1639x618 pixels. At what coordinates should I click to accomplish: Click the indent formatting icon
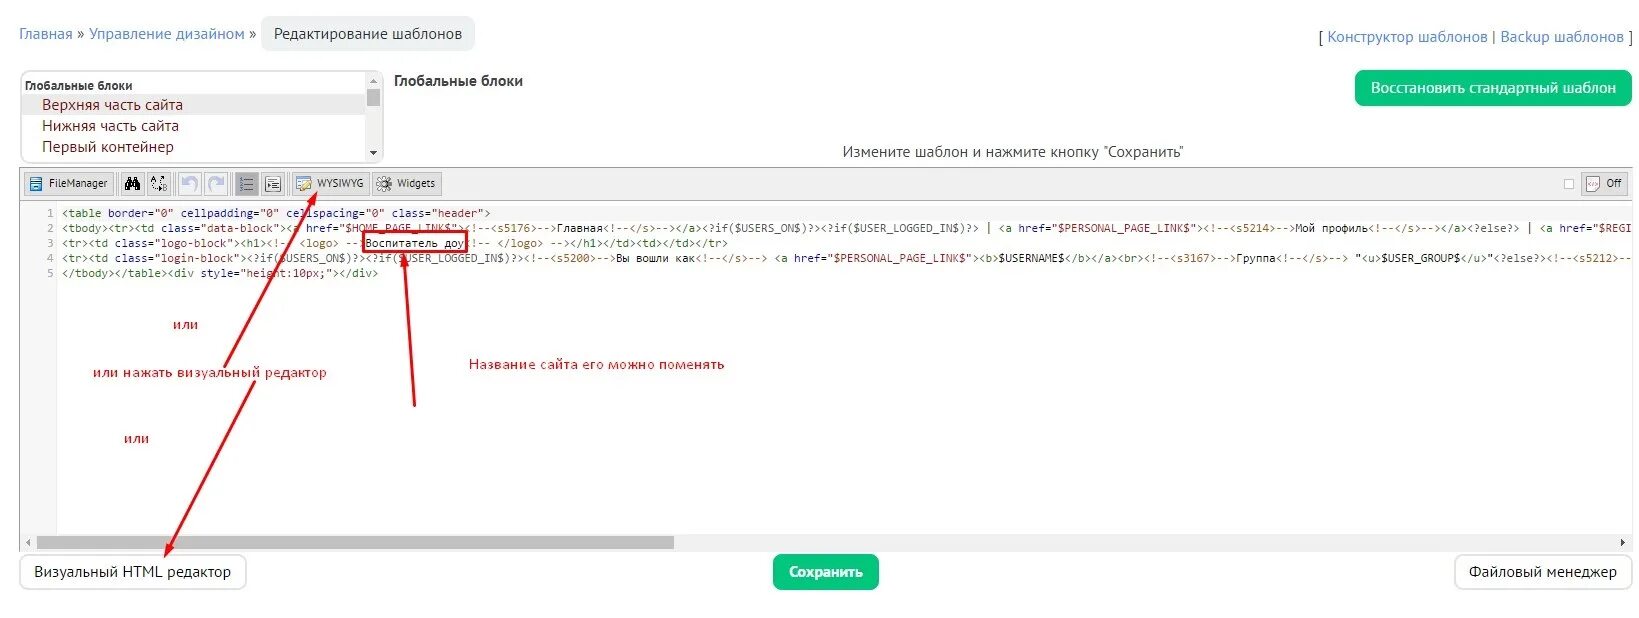pos(273,184)
